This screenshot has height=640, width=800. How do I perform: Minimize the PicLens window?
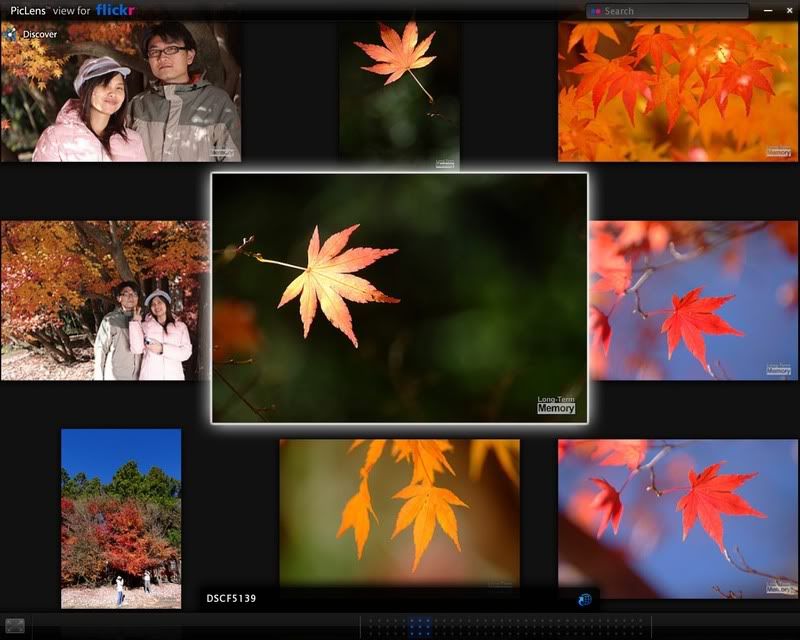768,11
